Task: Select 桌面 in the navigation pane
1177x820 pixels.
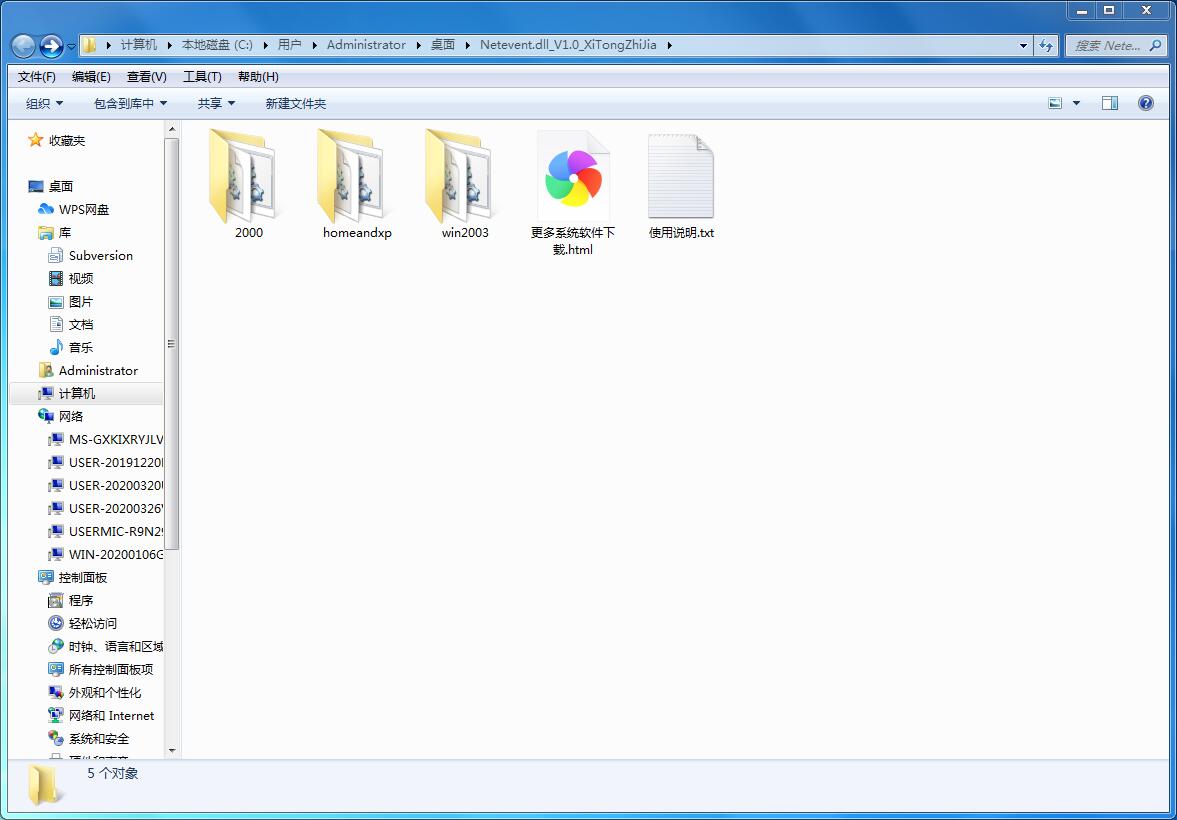Action: click(61, 186)
